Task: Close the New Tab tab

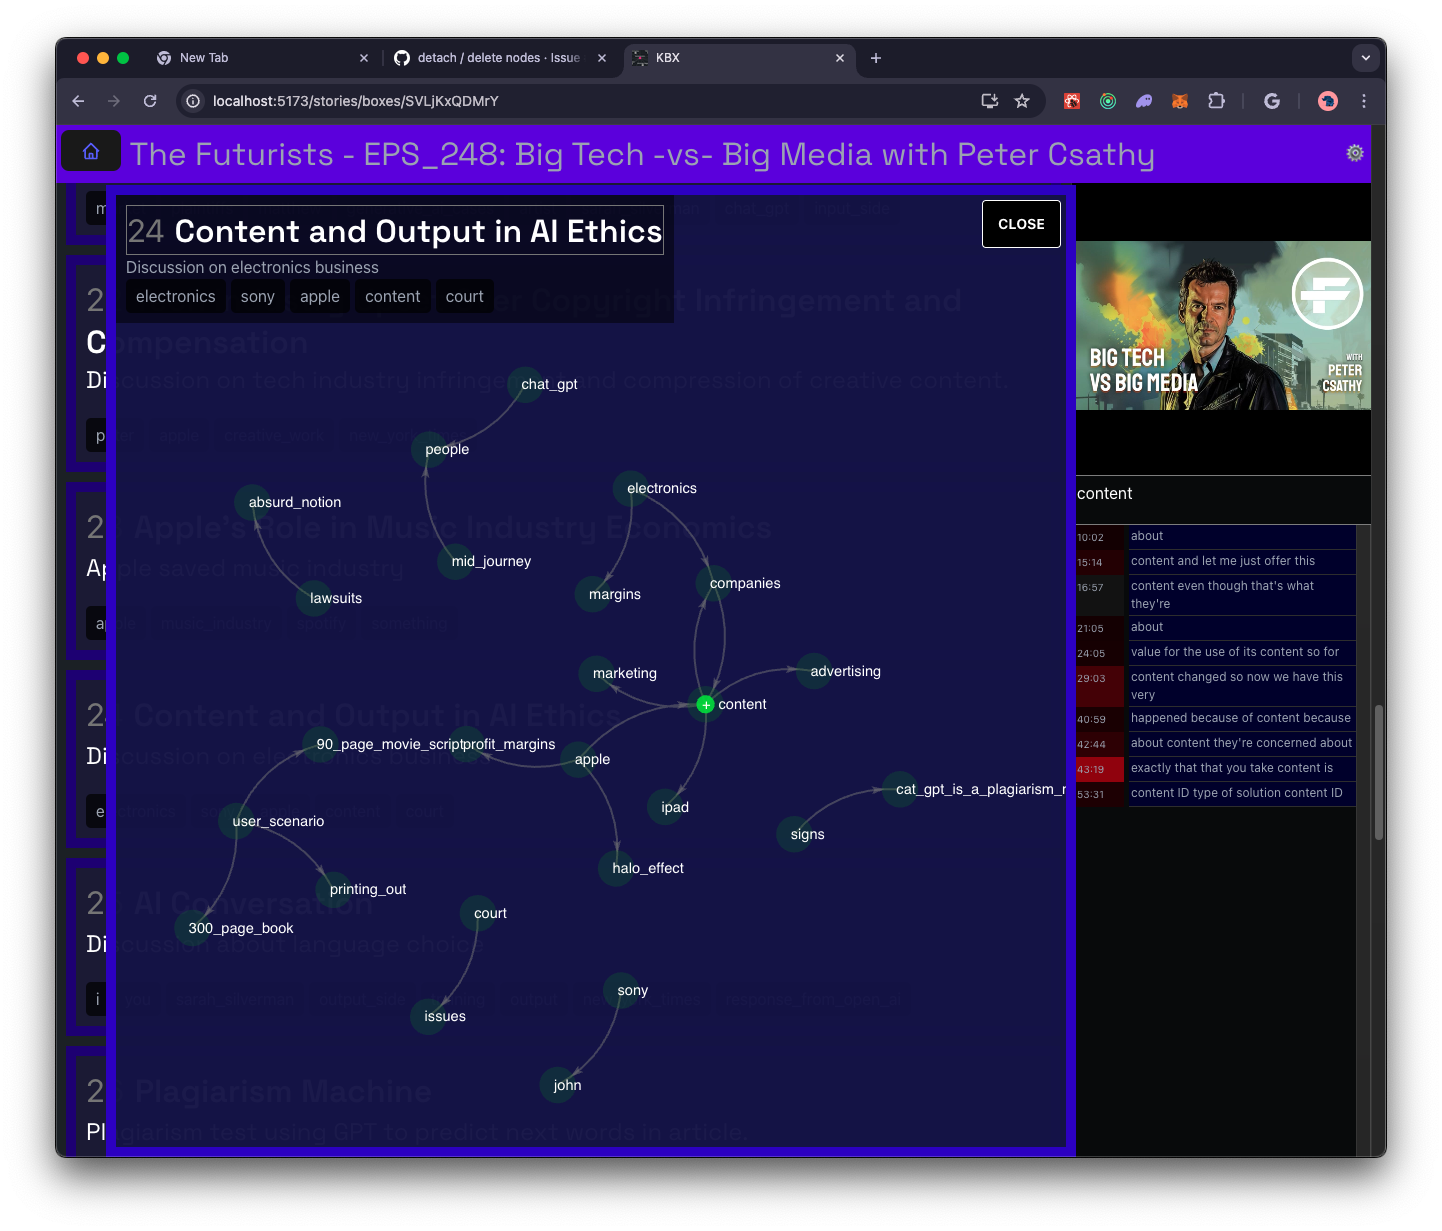Action: (x=364, y=58)
